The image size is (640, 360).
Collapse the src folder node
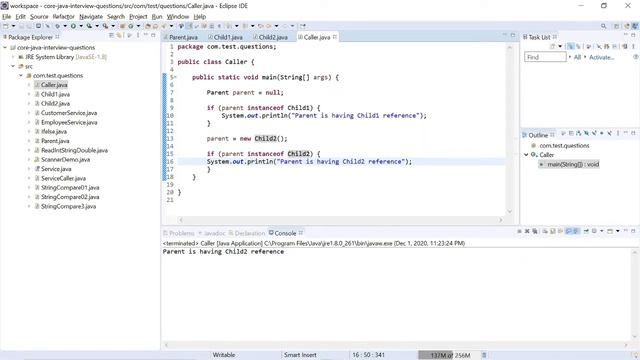[13, 66]
